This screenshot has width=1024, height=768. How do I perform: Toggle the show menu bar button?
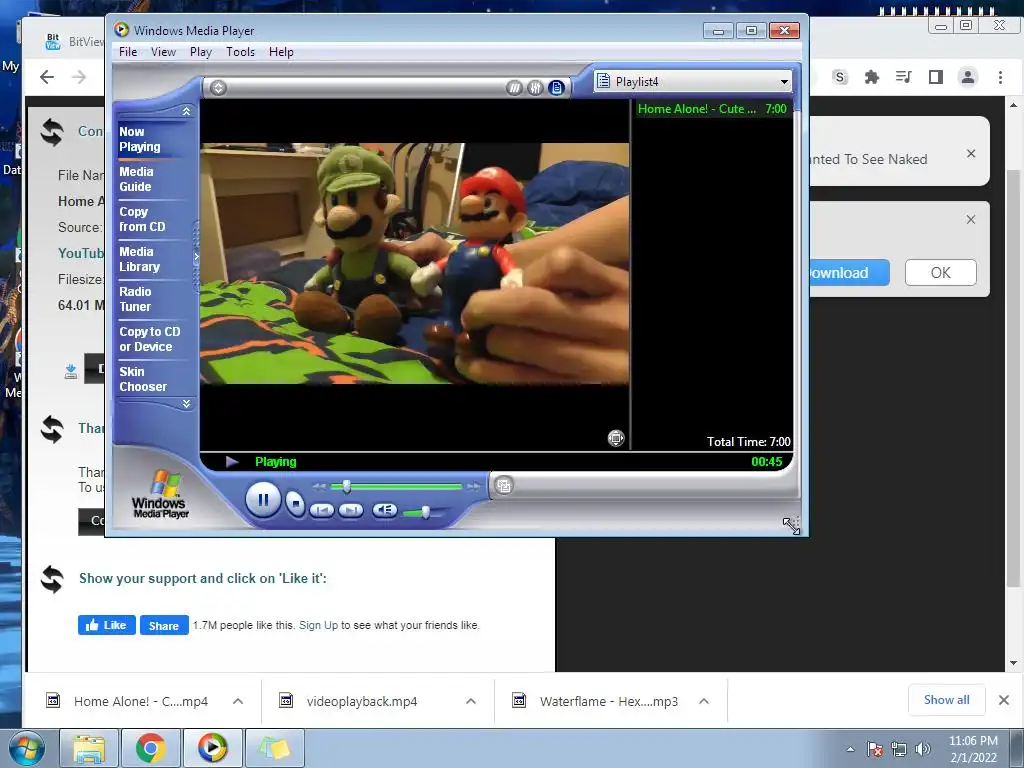(x=218, y=88)
